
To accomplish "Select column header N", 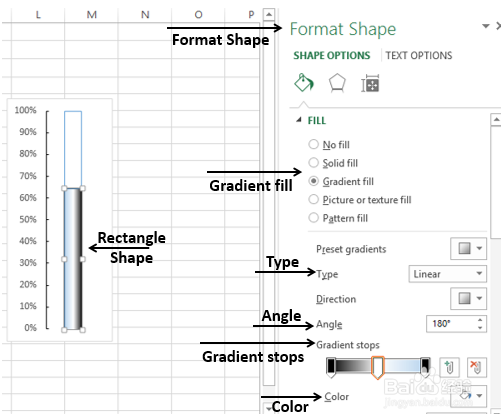I will pyautogui.click(x=145, y=14).
